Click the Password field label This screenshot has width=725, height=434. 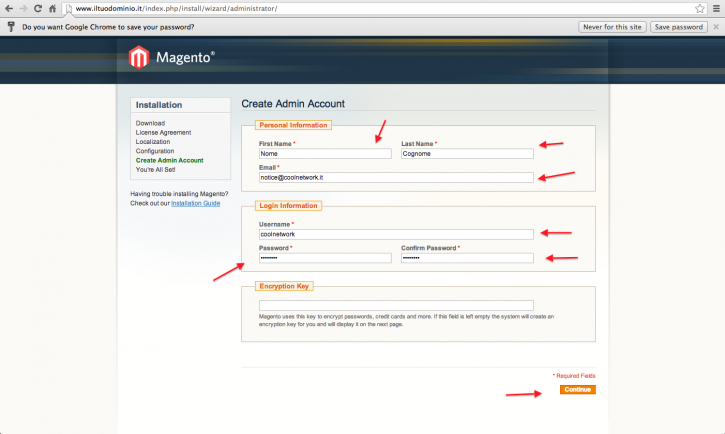point(275,248)
